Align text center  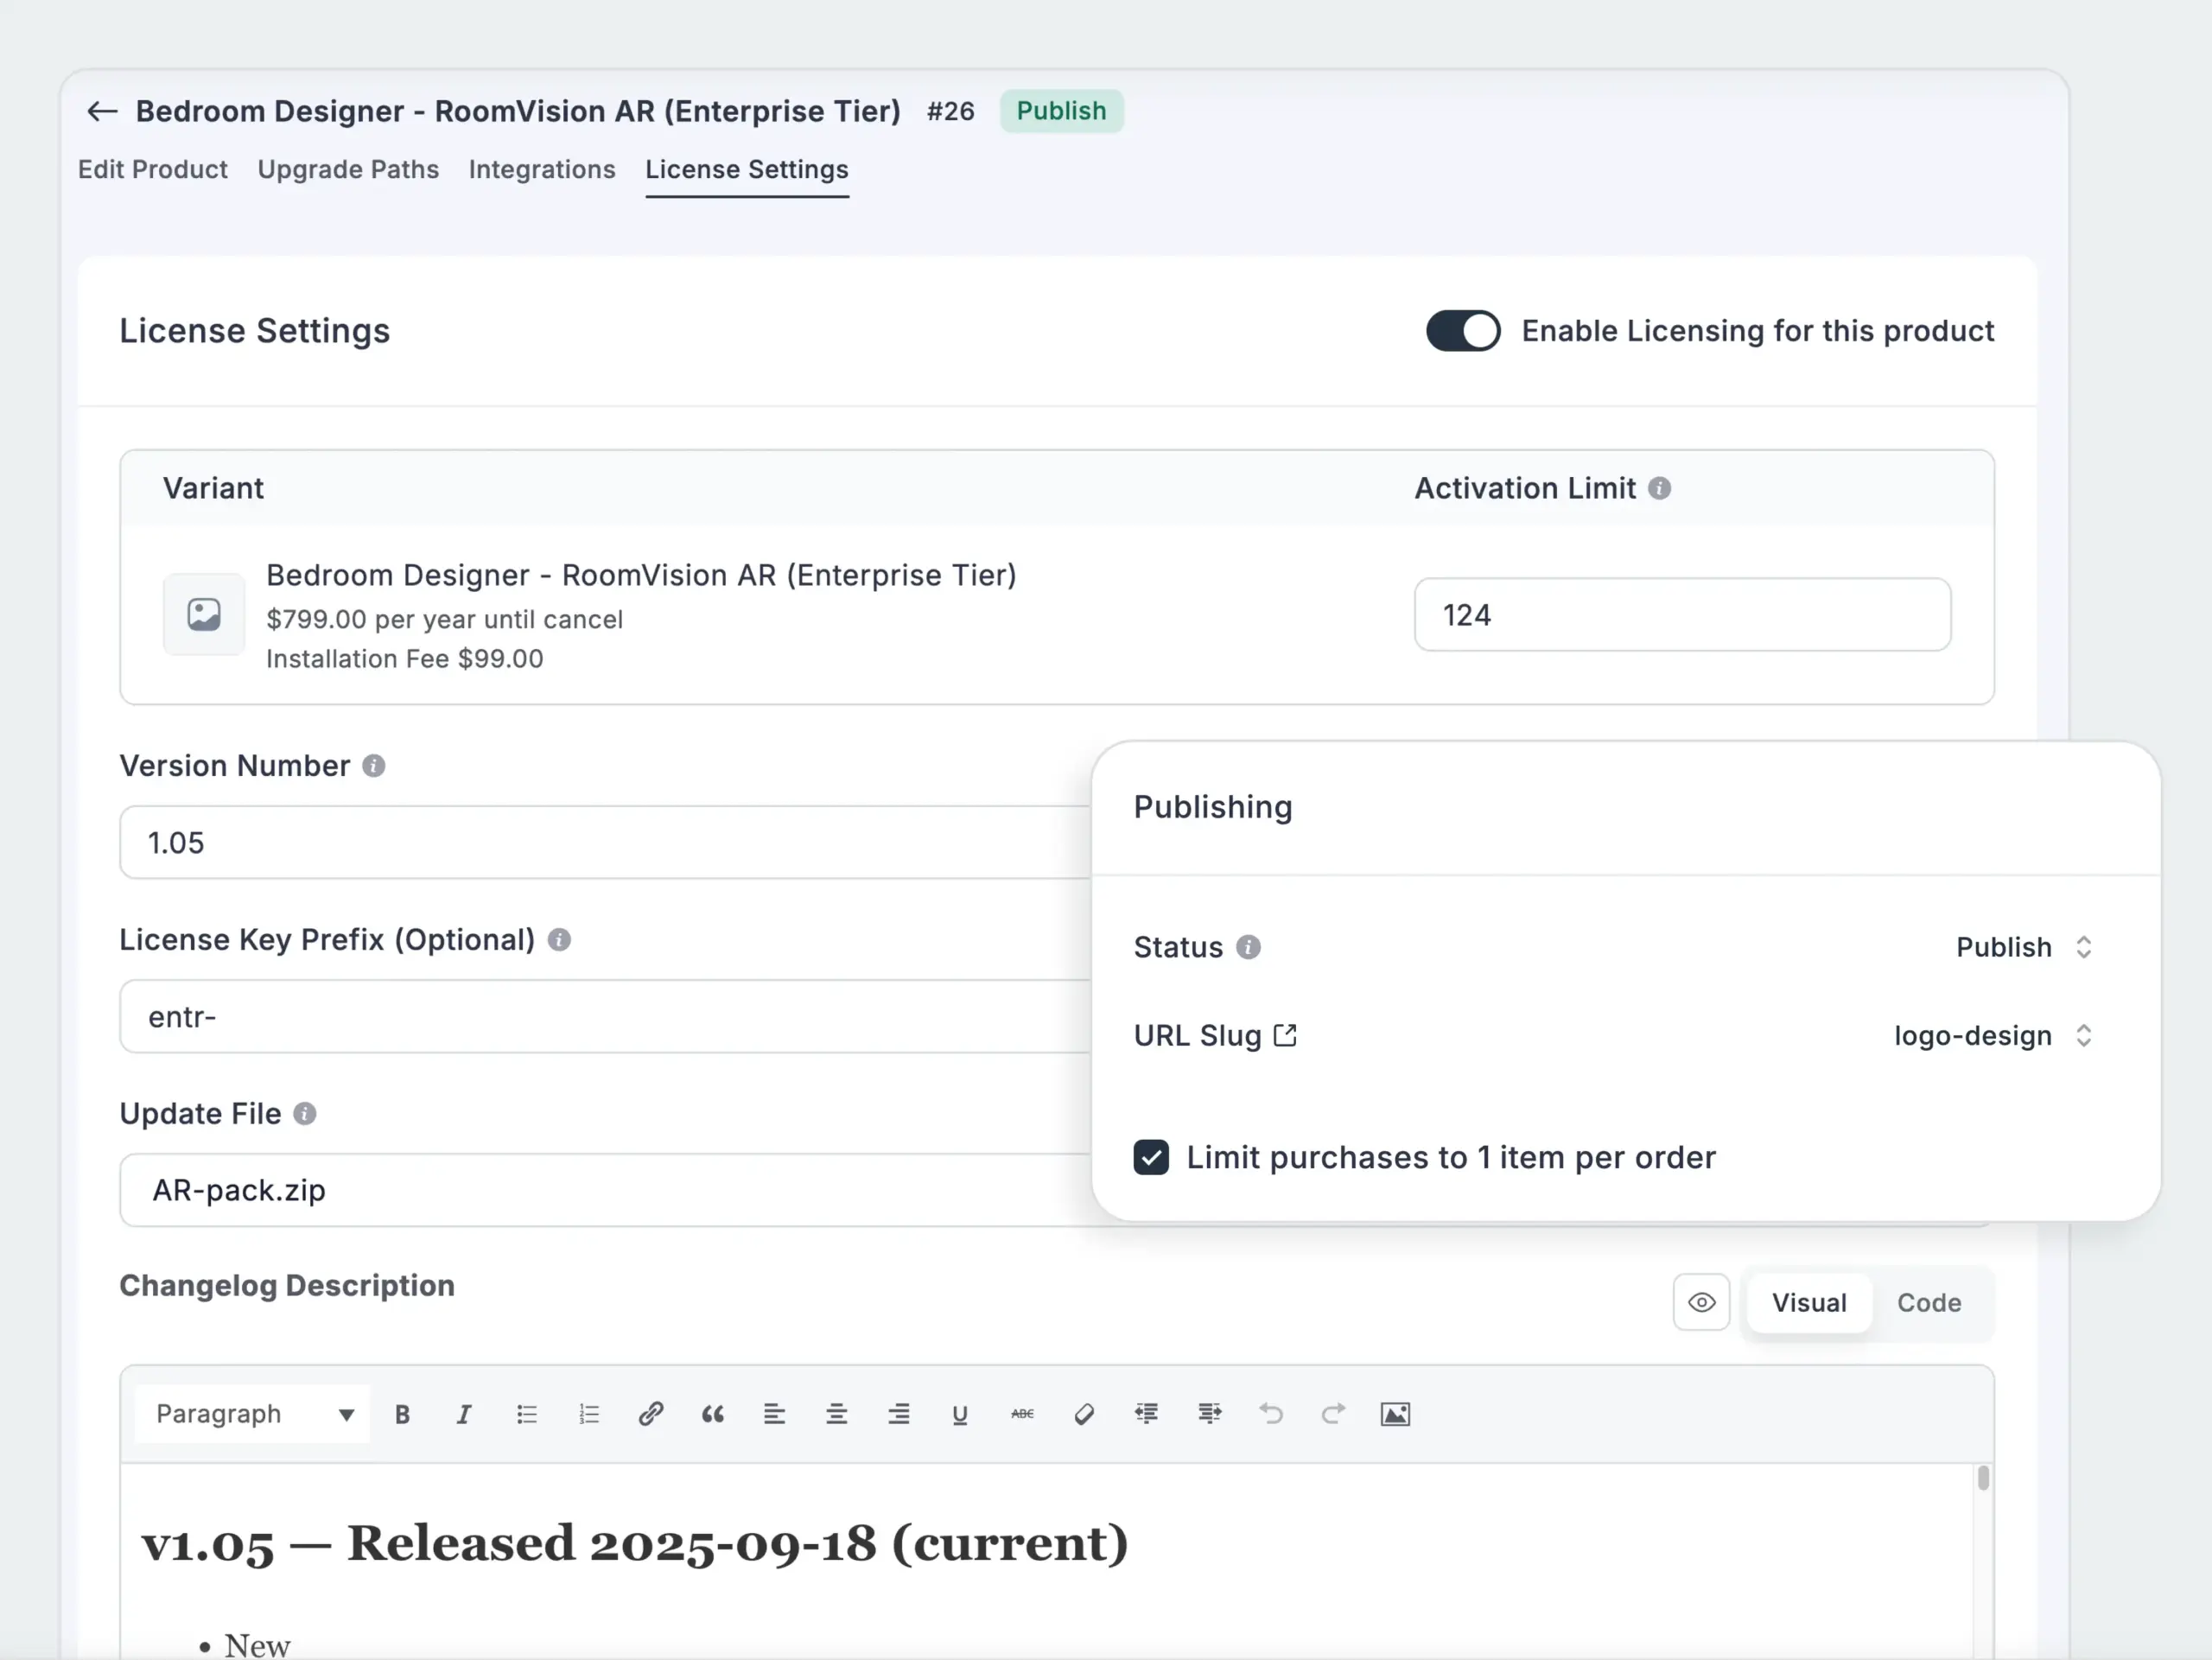point(837,1414)
